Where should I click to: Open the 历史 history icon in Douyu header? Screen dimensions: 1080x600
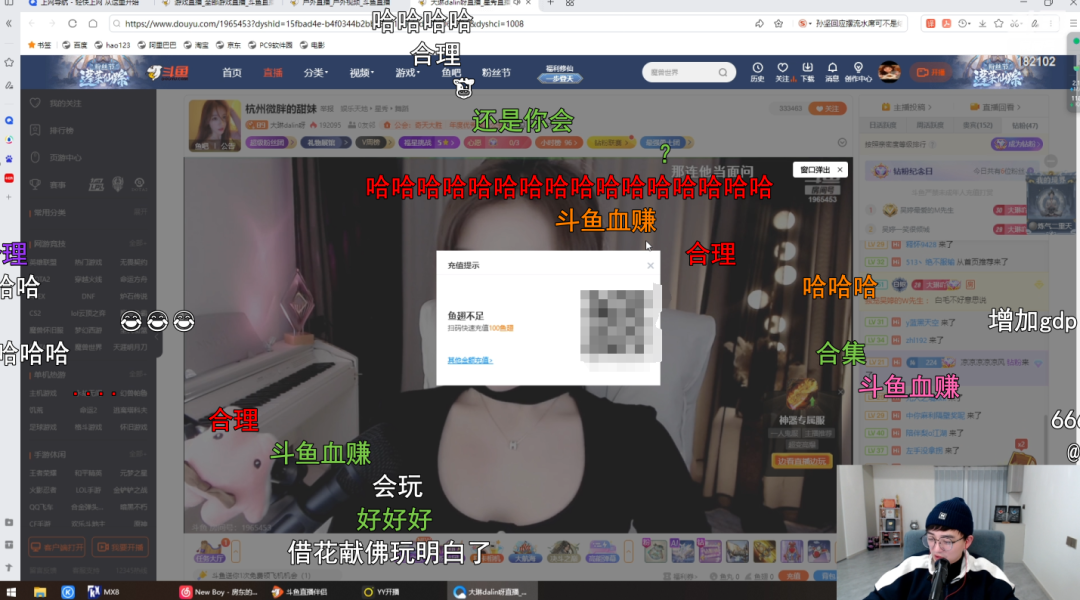(x=757, y=72)
